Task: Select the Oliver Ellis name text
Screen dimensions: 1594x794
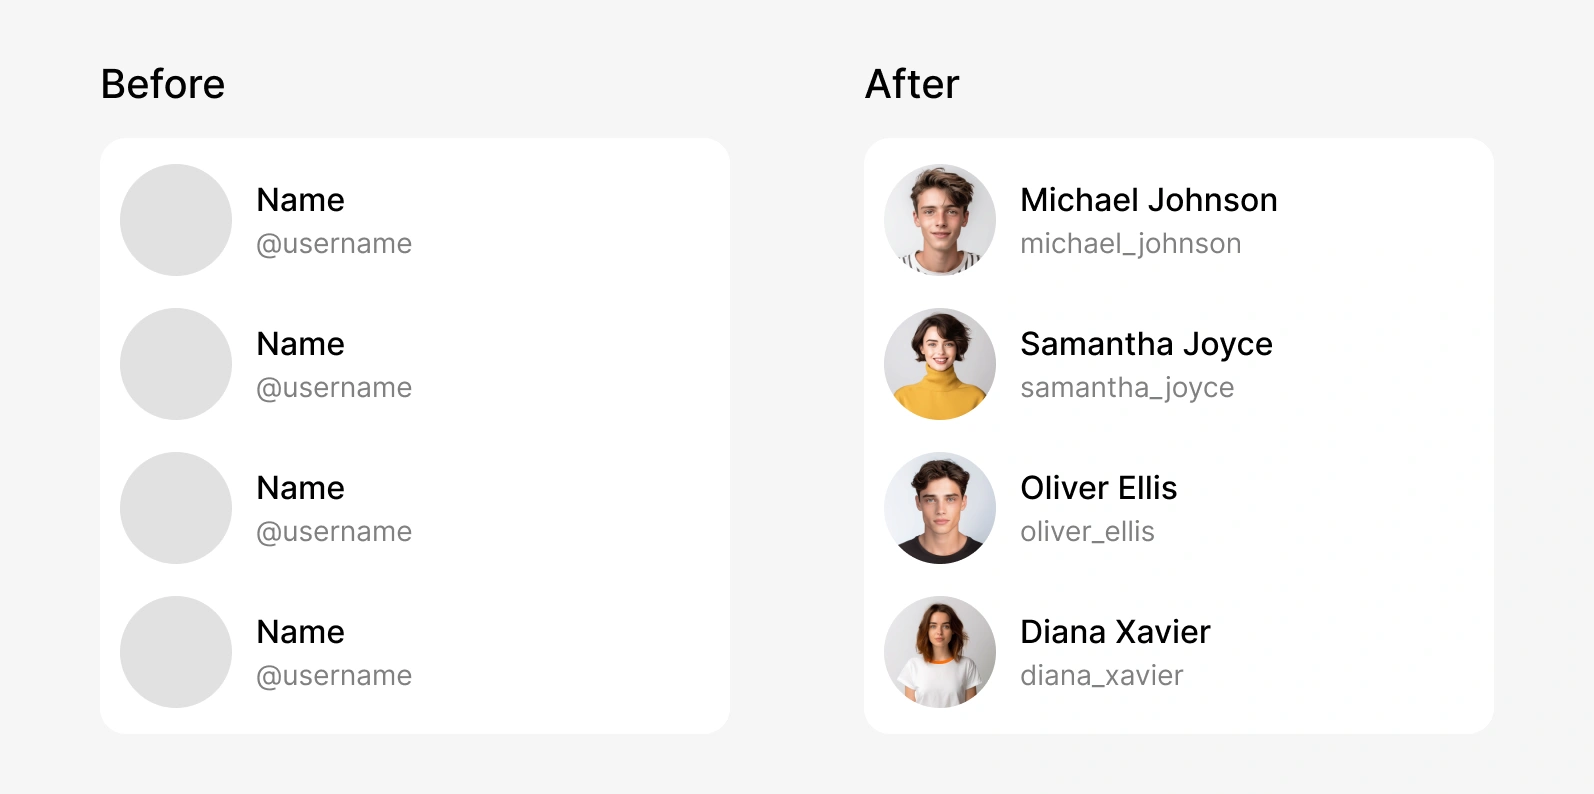Action: click(x=1098, y=488)
